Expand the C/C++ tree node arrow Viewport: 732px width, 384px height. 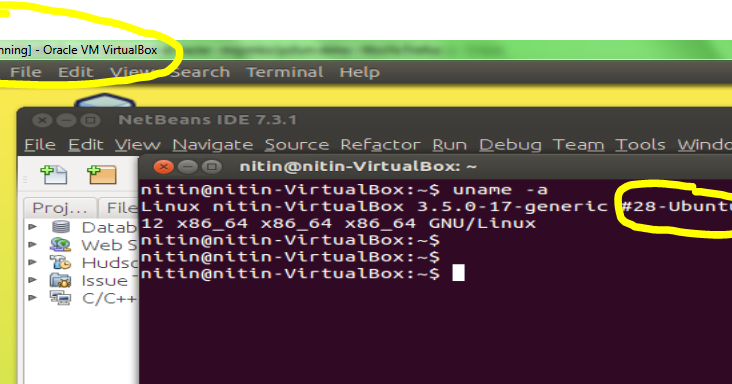(x=33, y=298)
